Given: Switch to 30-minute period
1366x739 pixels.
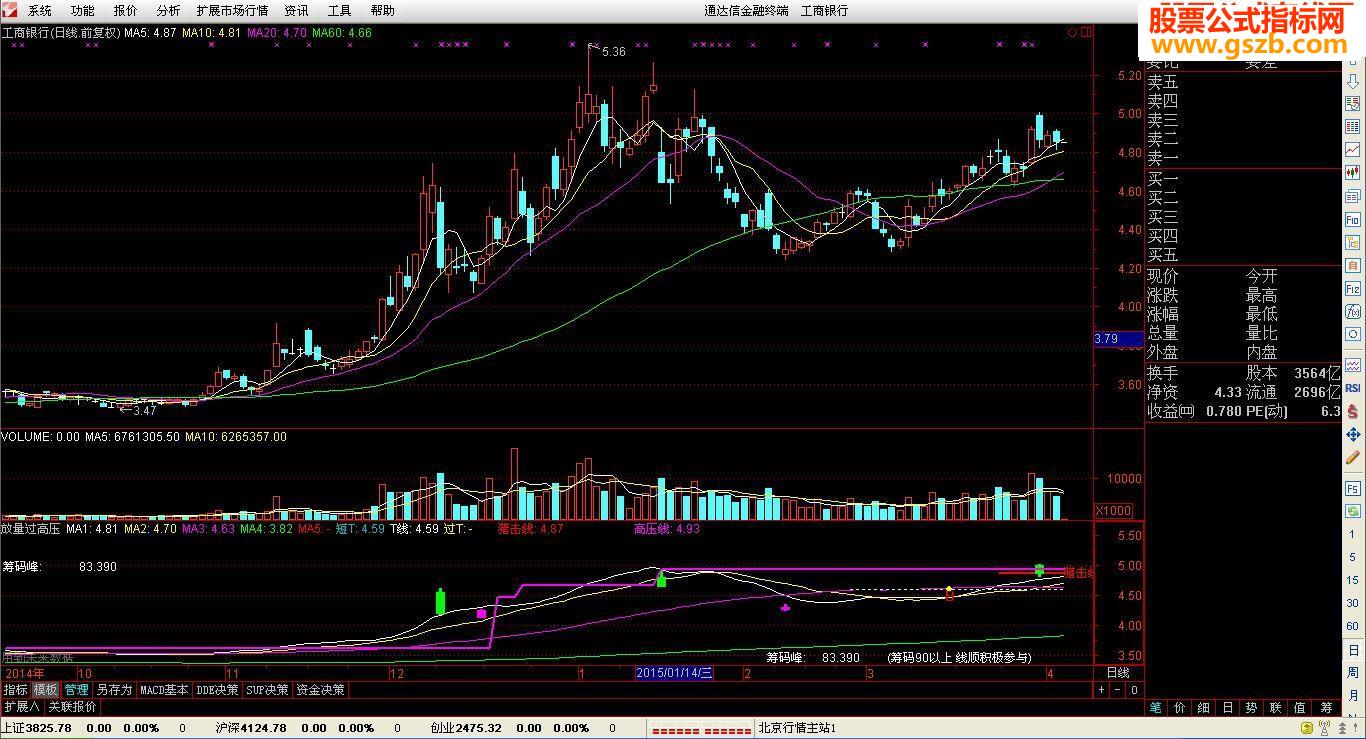Looking at the screenshot, I should (1353, 603).
